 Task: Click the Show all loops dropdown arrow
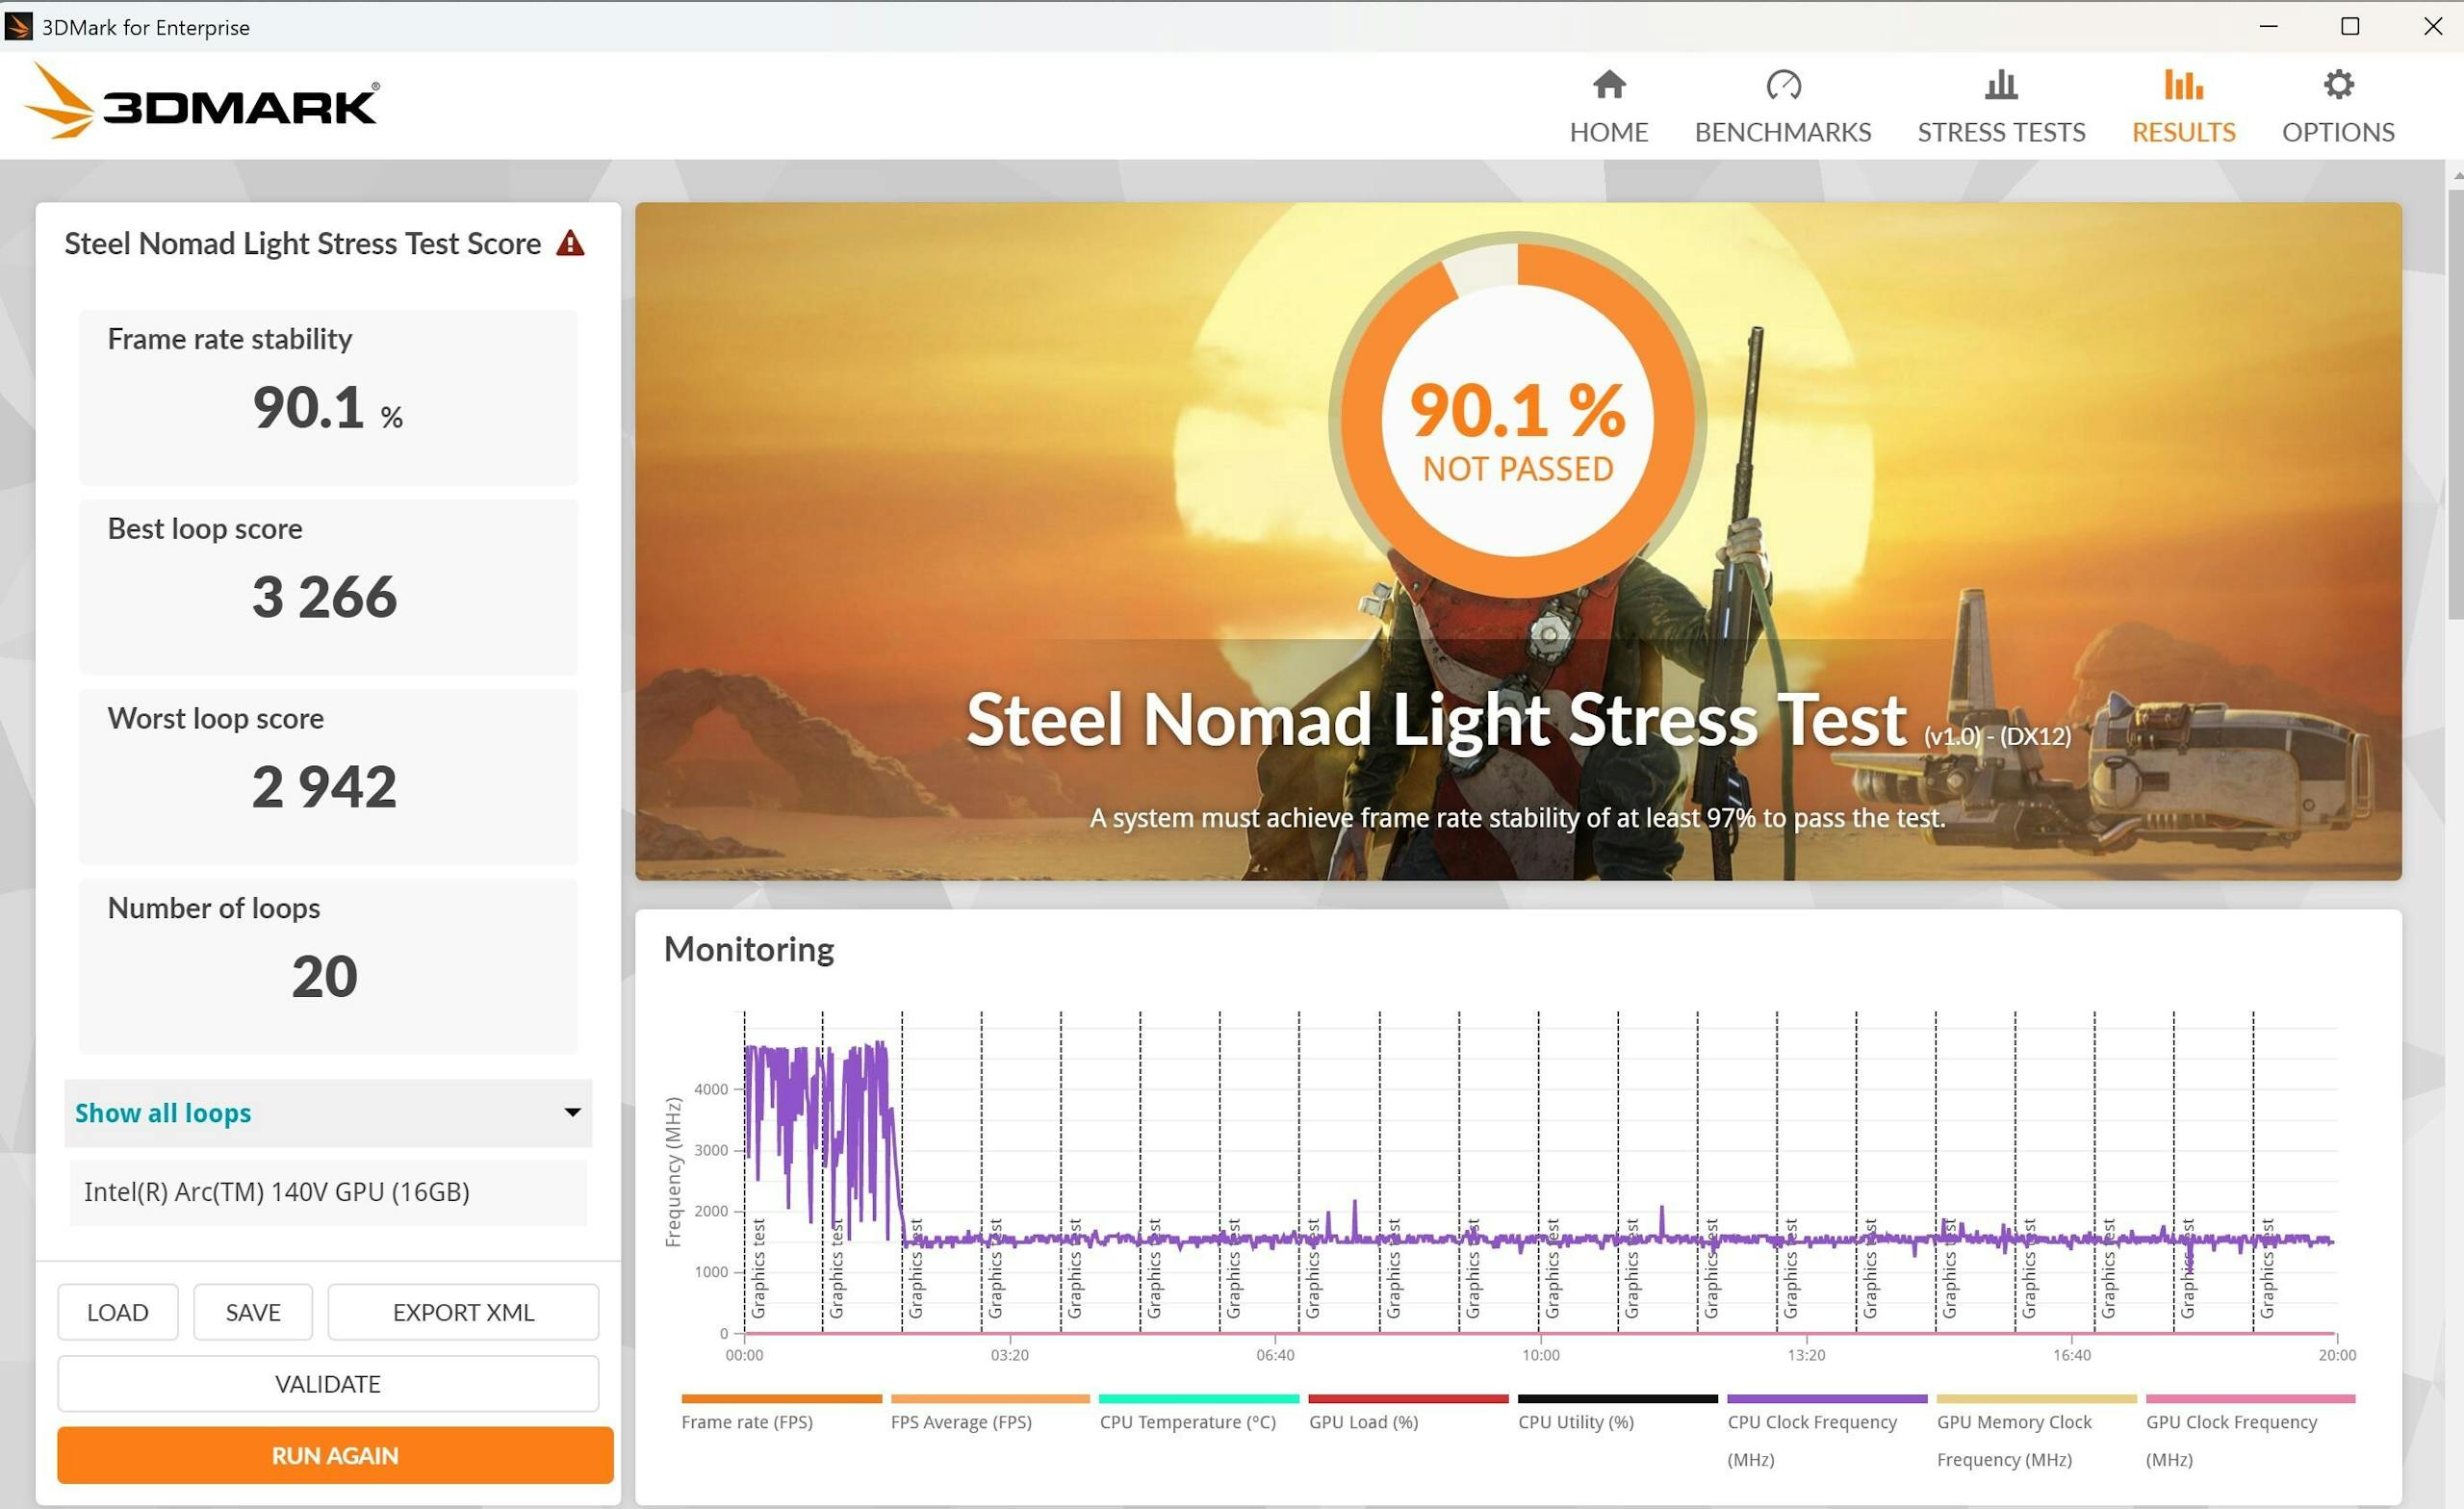[572, 1113]
